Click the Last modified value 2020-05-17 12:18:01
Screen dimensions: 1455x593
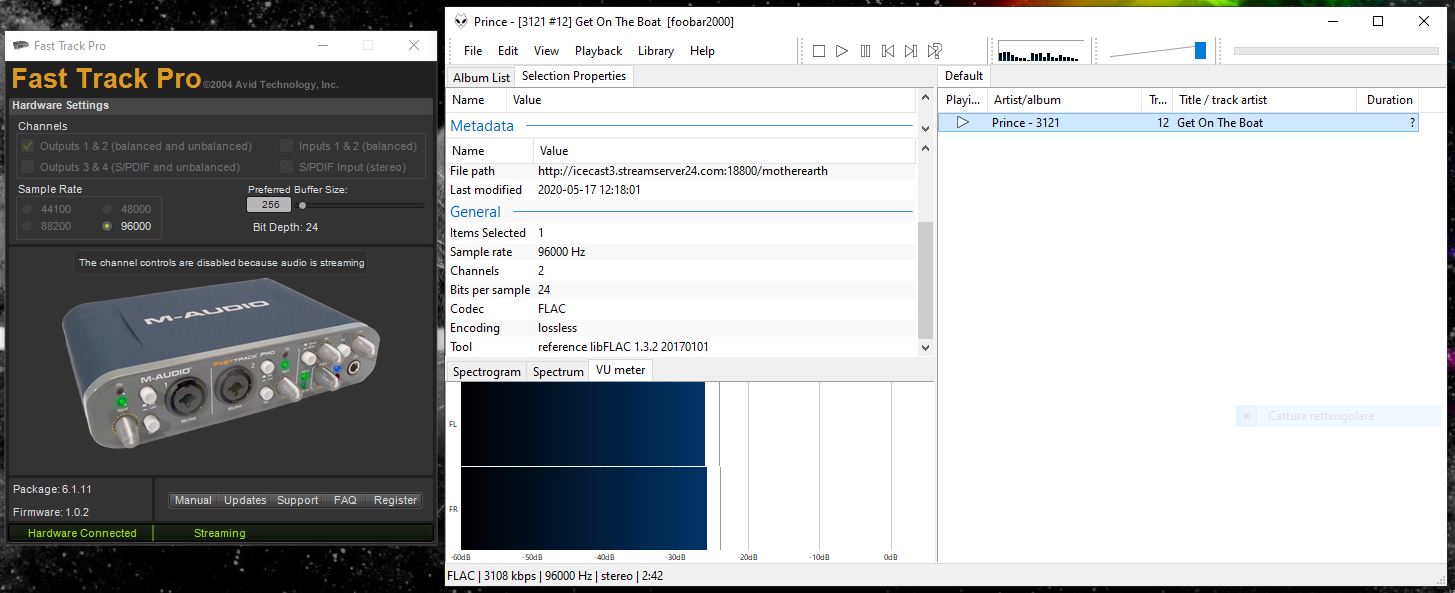tap(589, 190)
